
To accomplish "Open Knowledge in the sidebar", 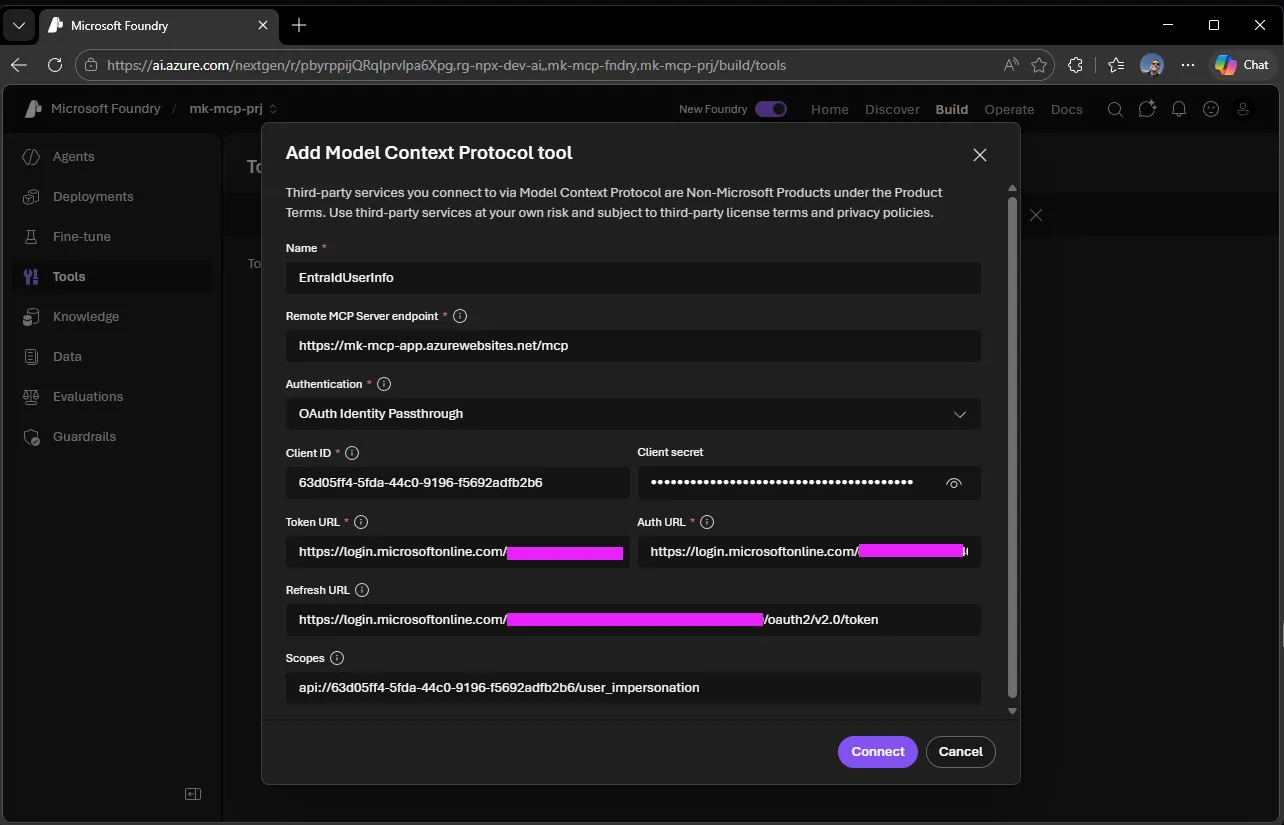I will [112, 317].
